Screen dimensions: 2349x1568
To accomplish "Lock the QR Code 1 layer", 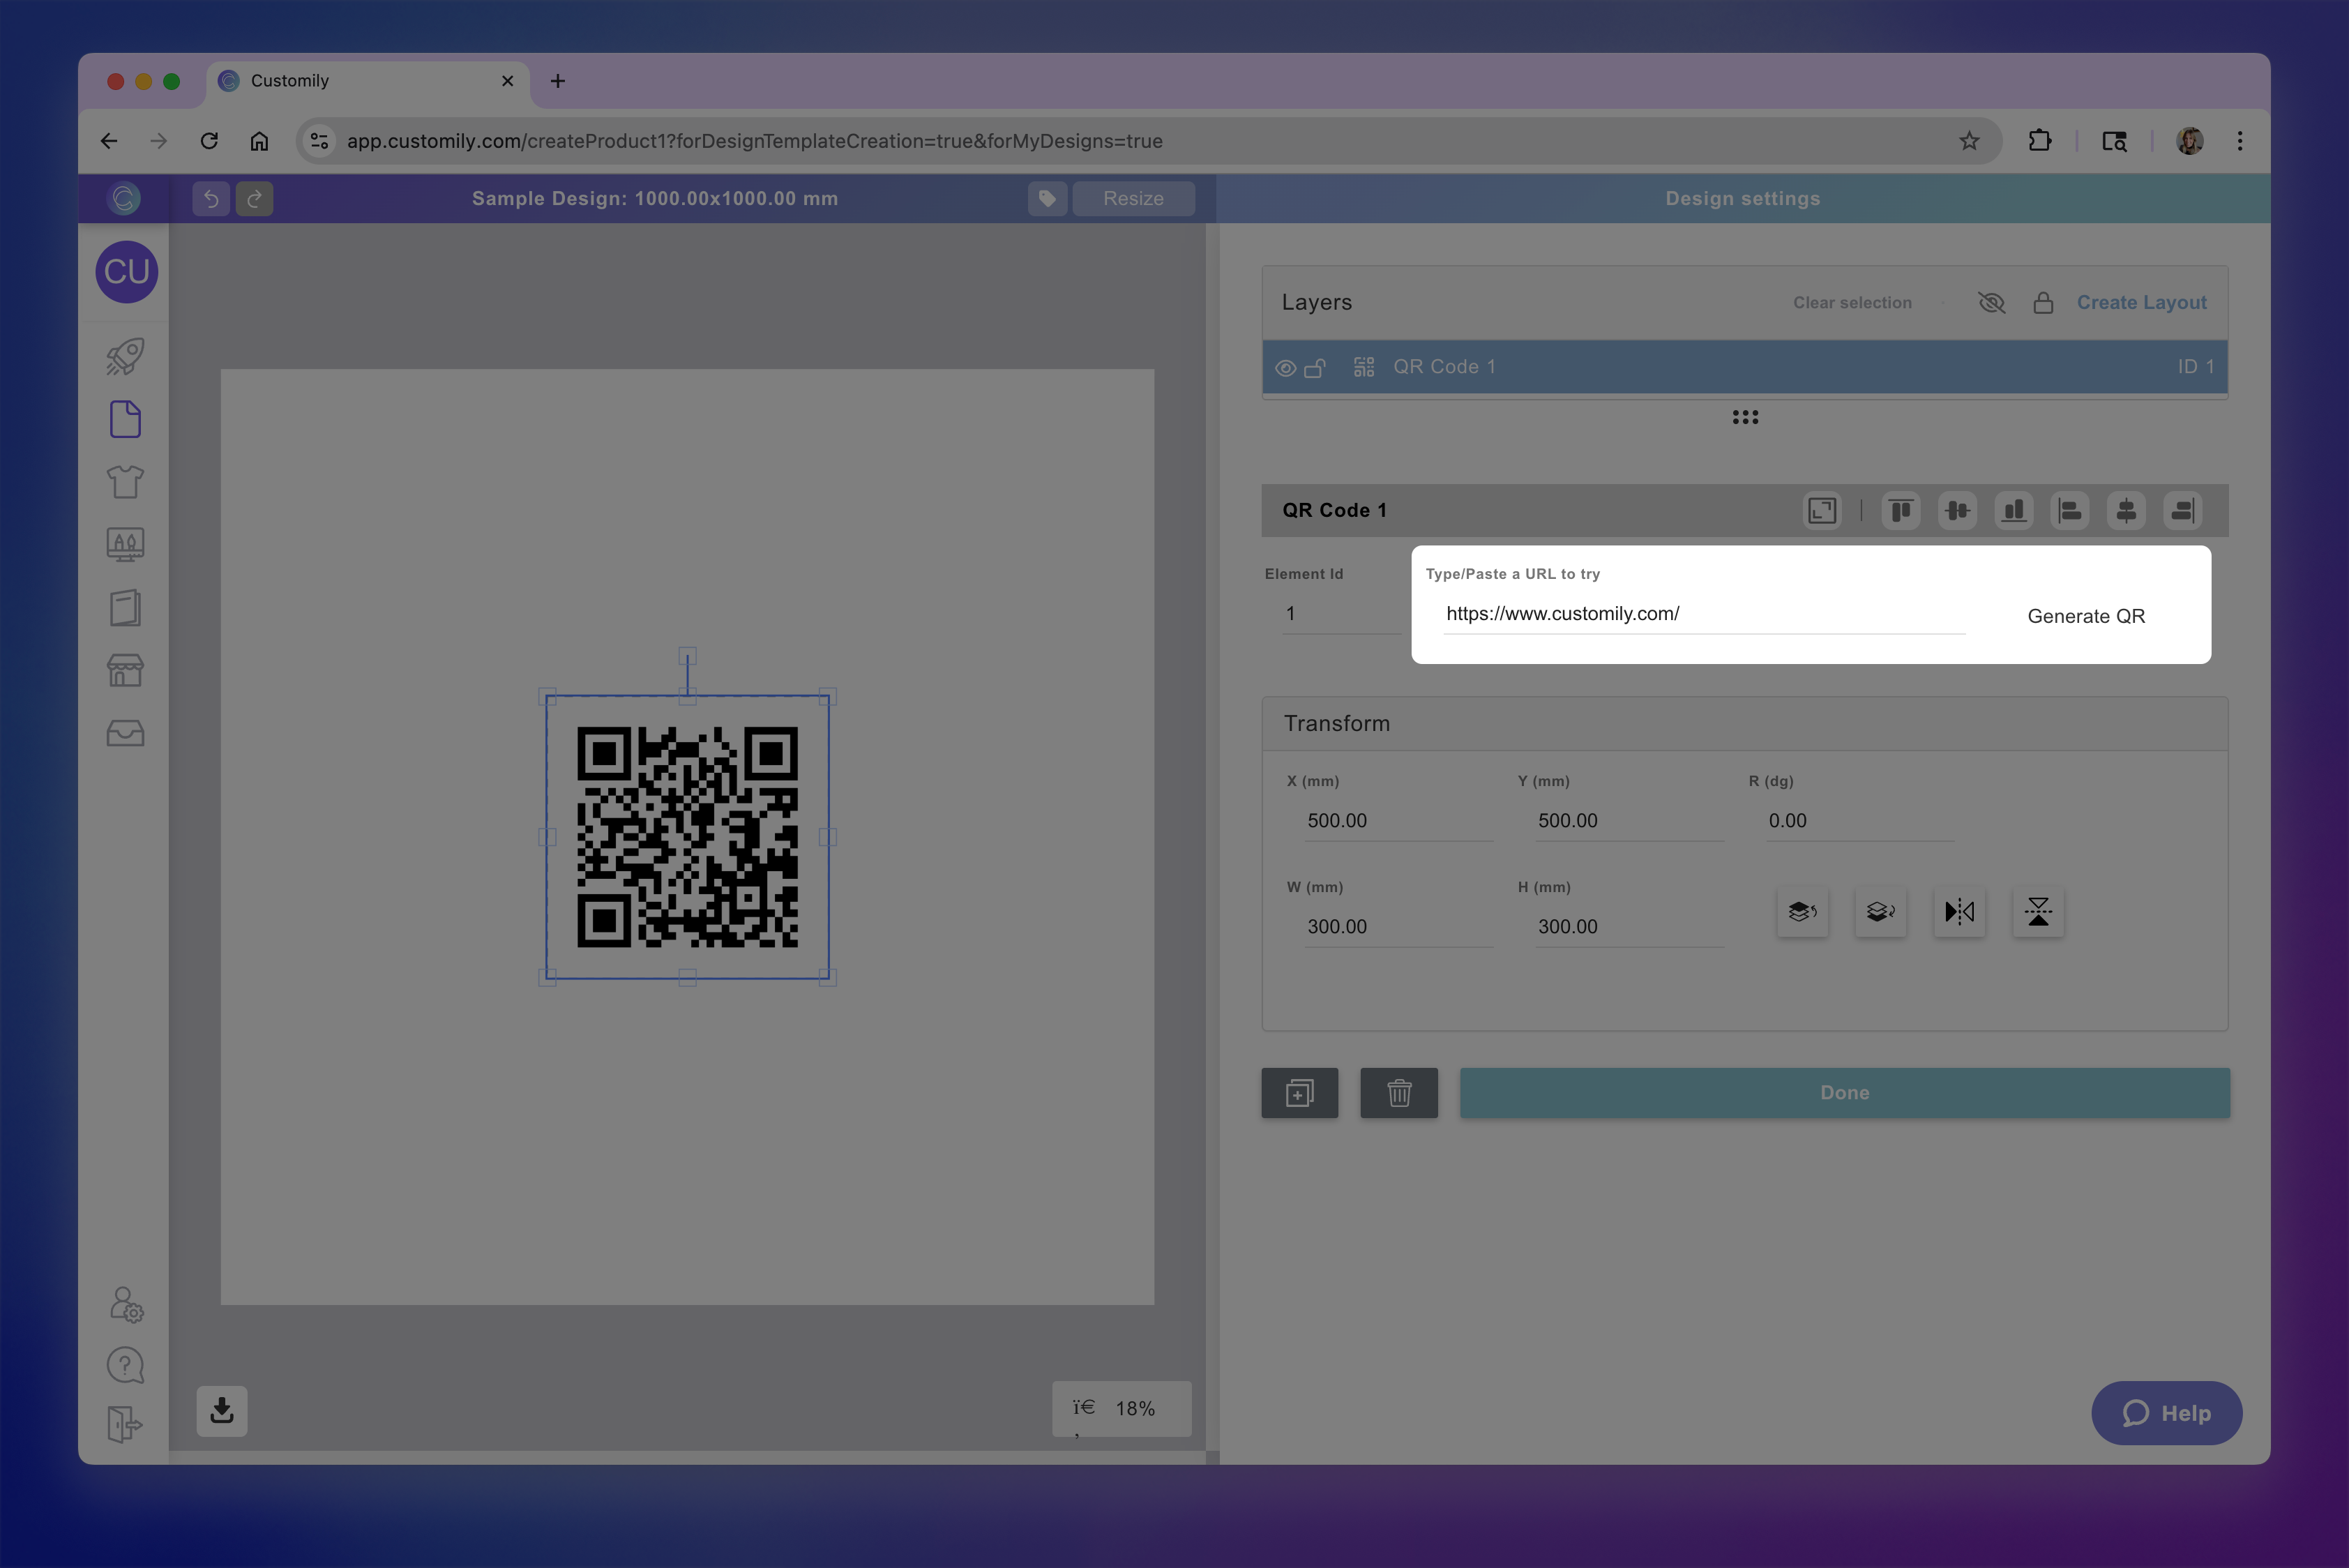I will pos(1315,367).
